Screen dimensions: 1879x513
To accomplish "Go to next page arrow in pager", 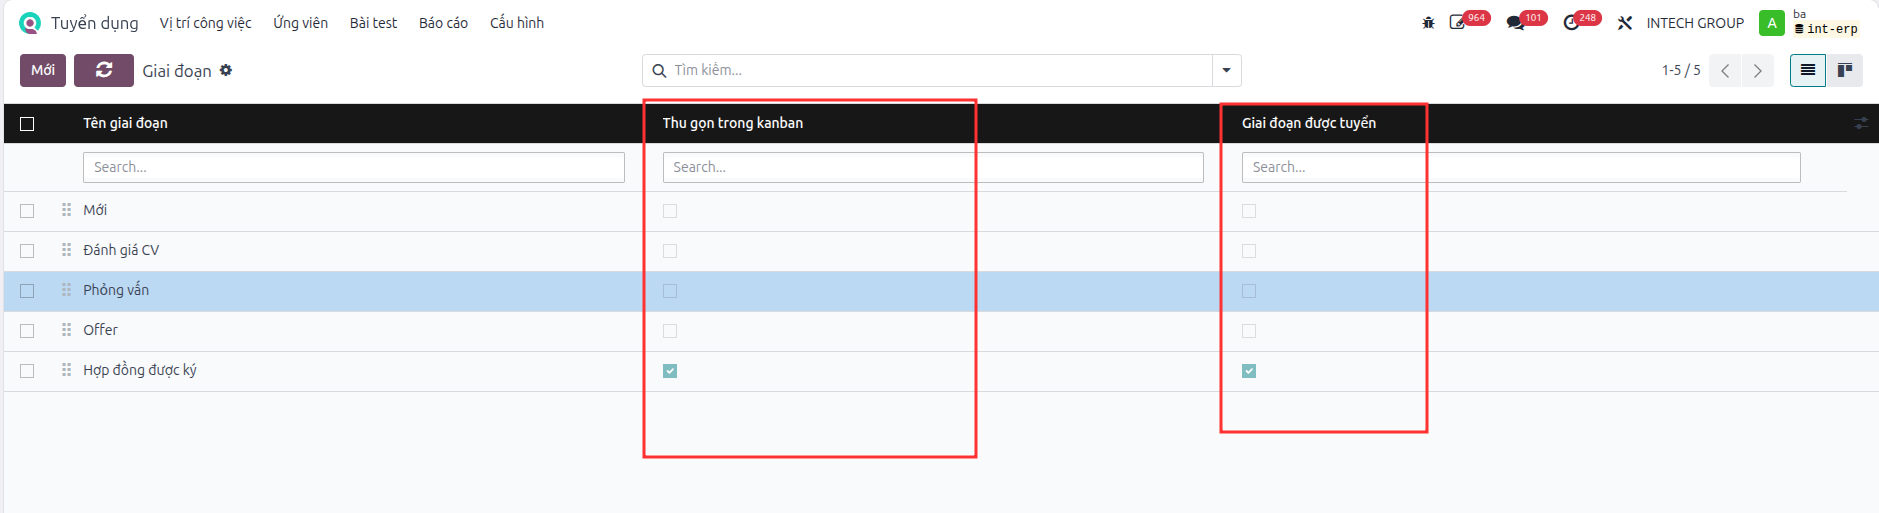I will coord(1757,70).
